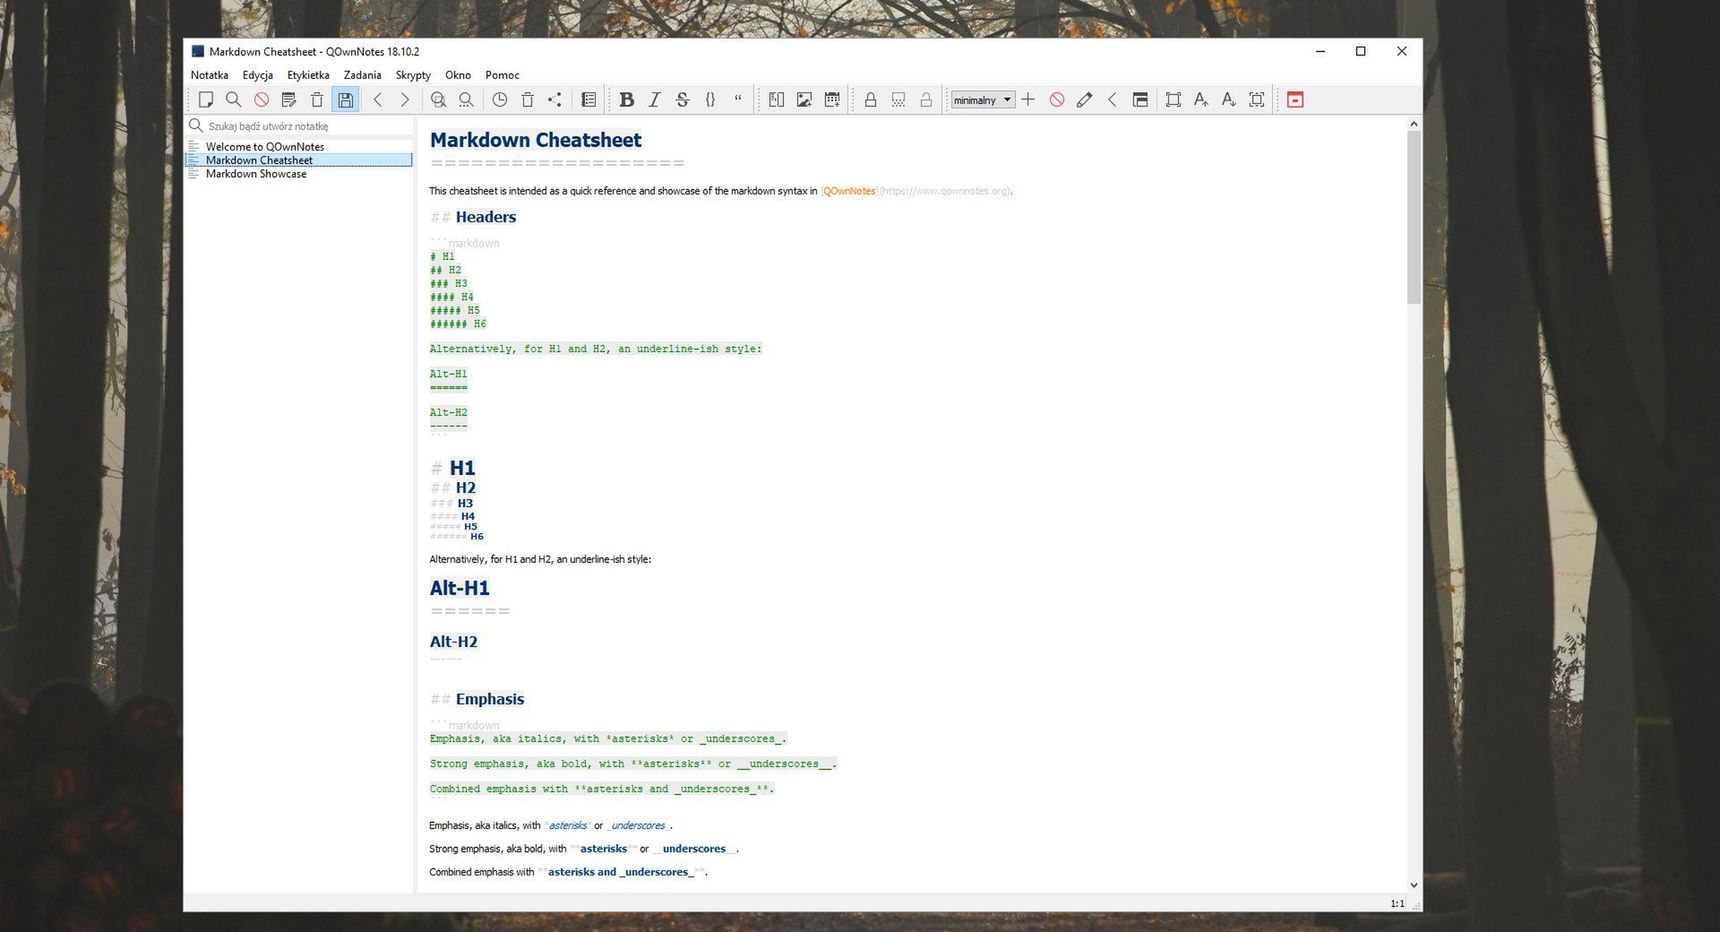Open the Skrypty menu
The width and height of the screenshot is (1720, 932).
[x=413, y=75]
